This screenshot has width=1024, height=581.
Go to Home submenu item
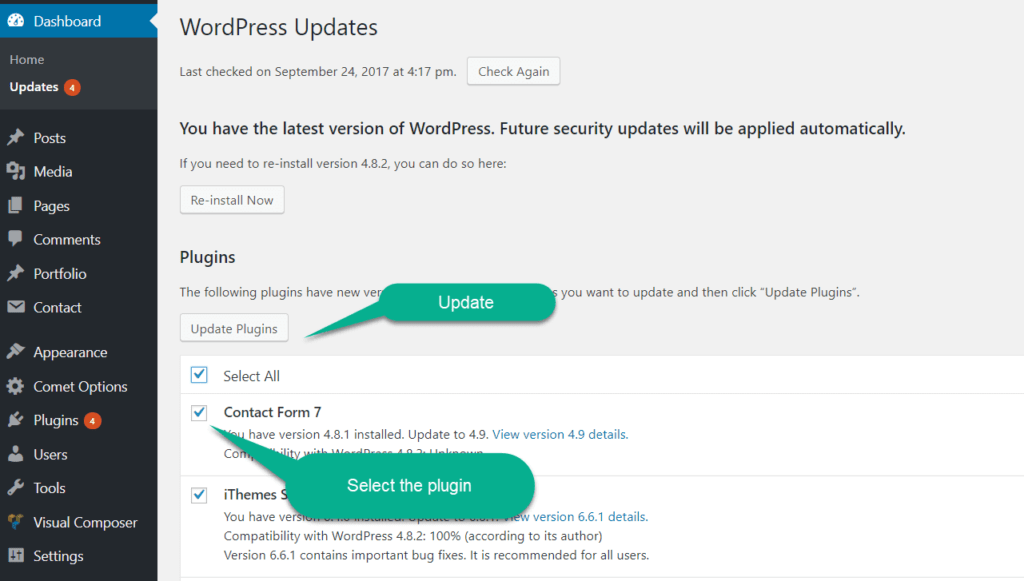(27, 59)
